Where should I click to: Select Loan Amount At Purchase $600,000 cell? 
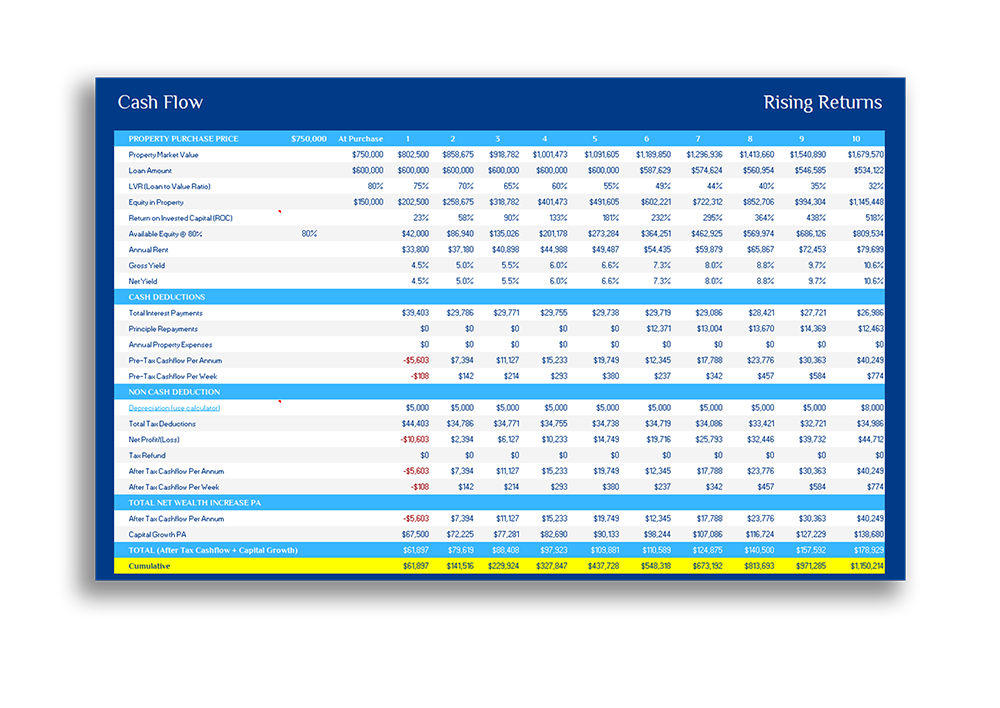(366, 171)
